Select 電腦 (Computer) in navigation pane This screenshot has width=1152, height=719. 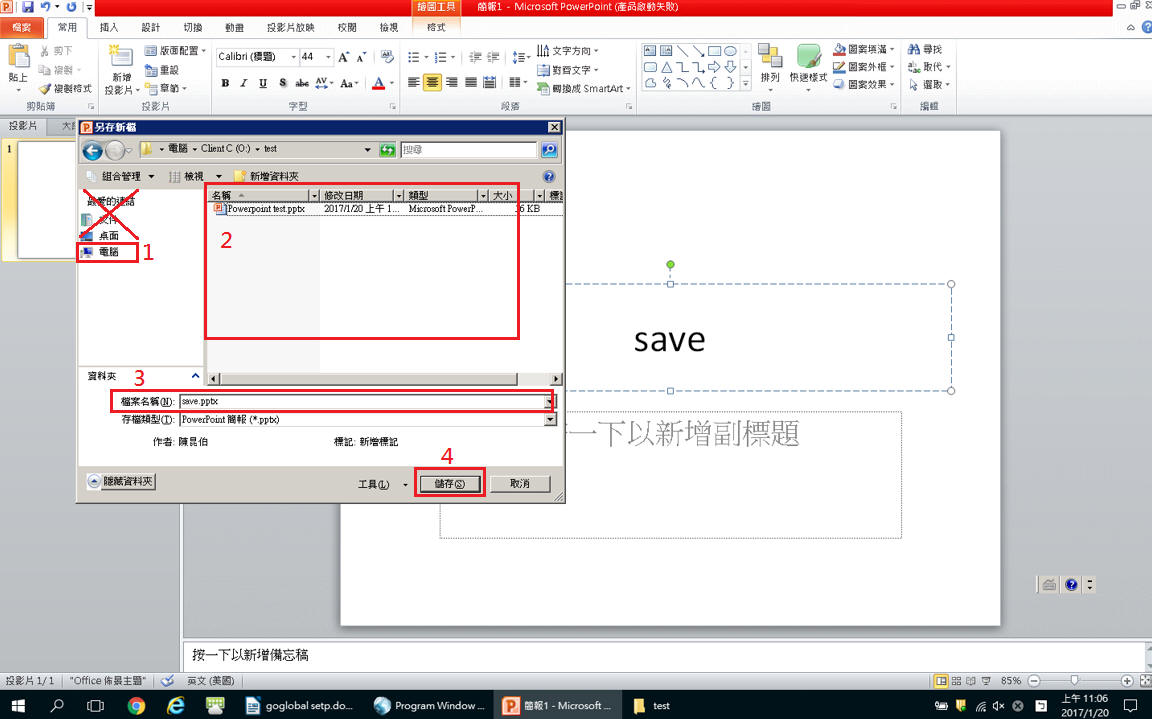(108, 253)
